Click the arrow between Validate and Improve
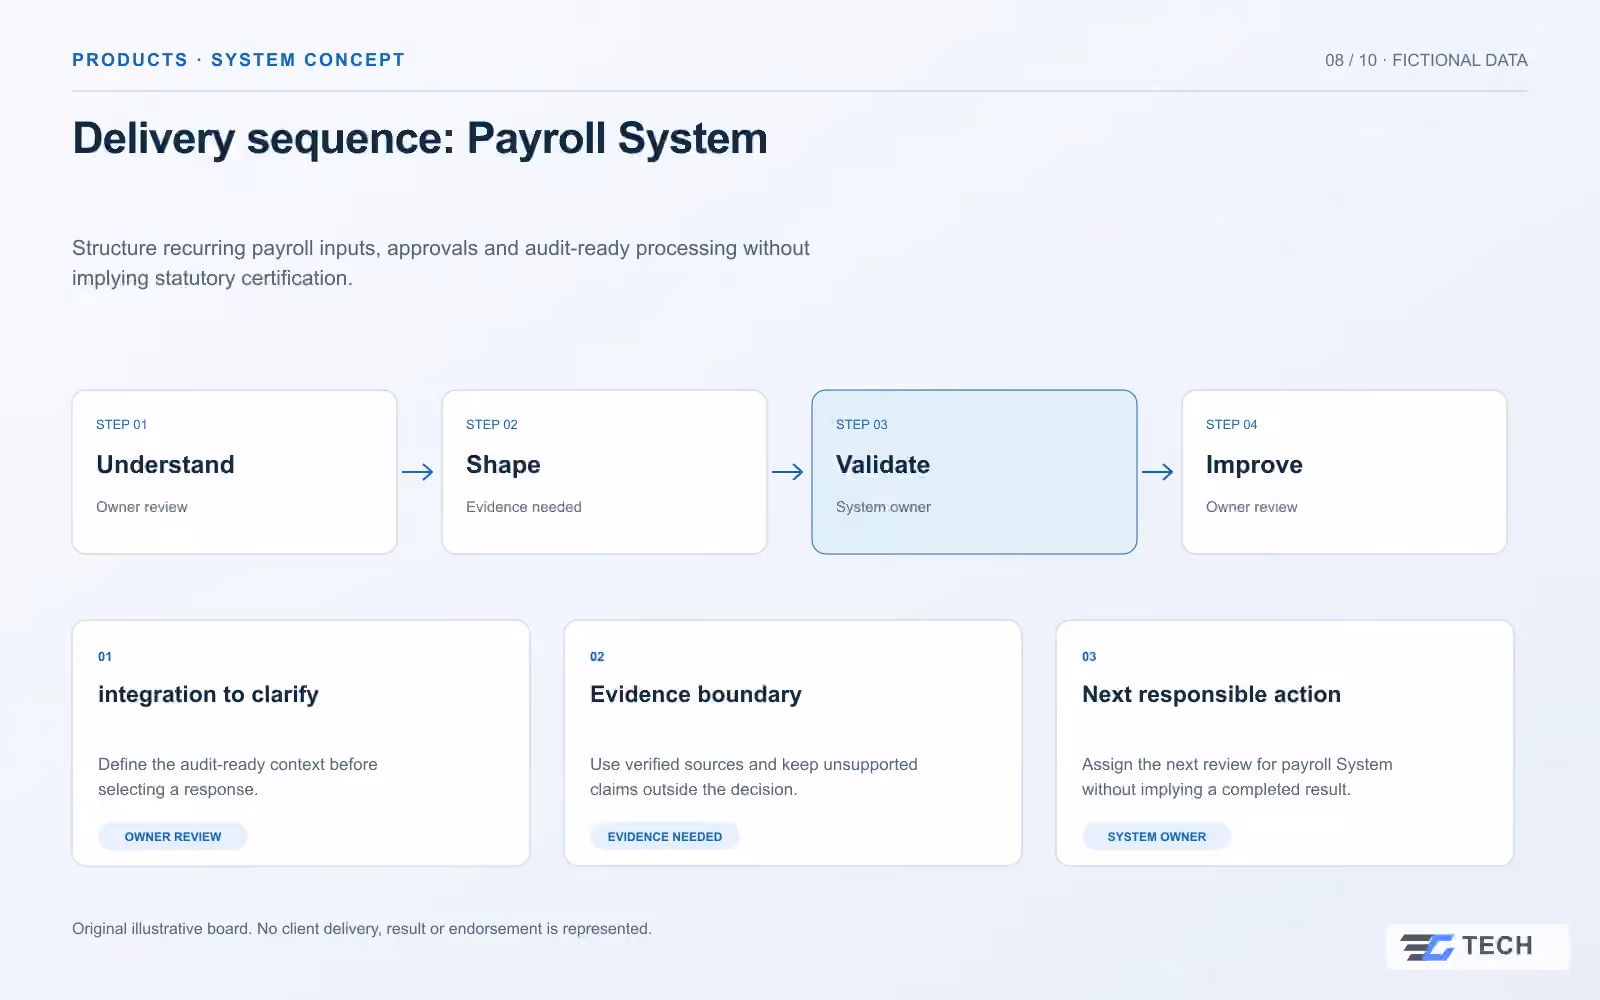The height and width of the screenshot is (1000, 1600). (x=1158, y=472)
